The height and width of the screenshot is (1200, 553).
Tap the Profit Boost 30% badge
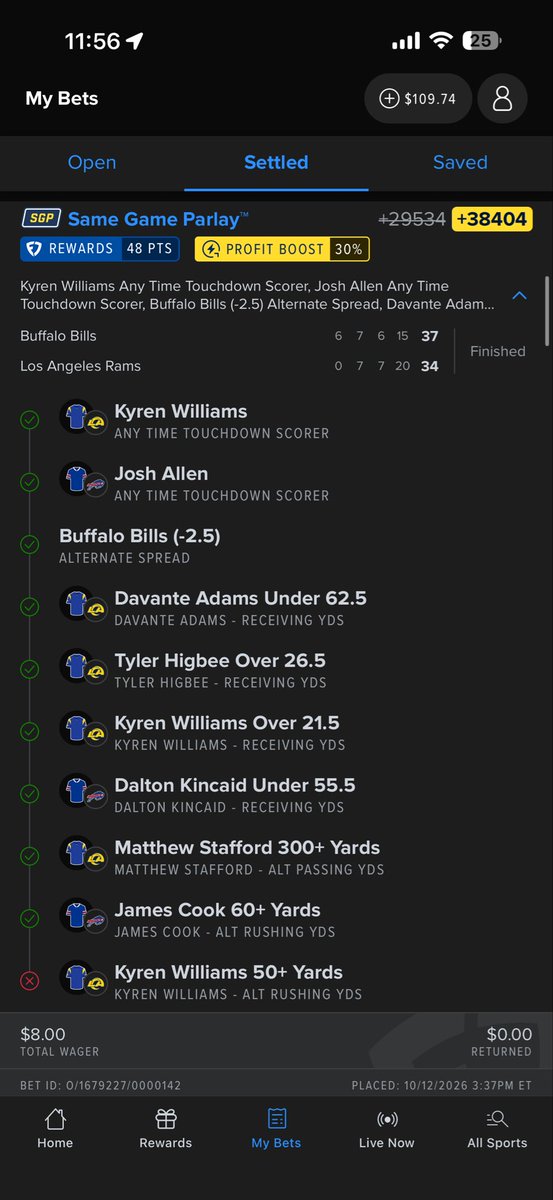[282, 249]
